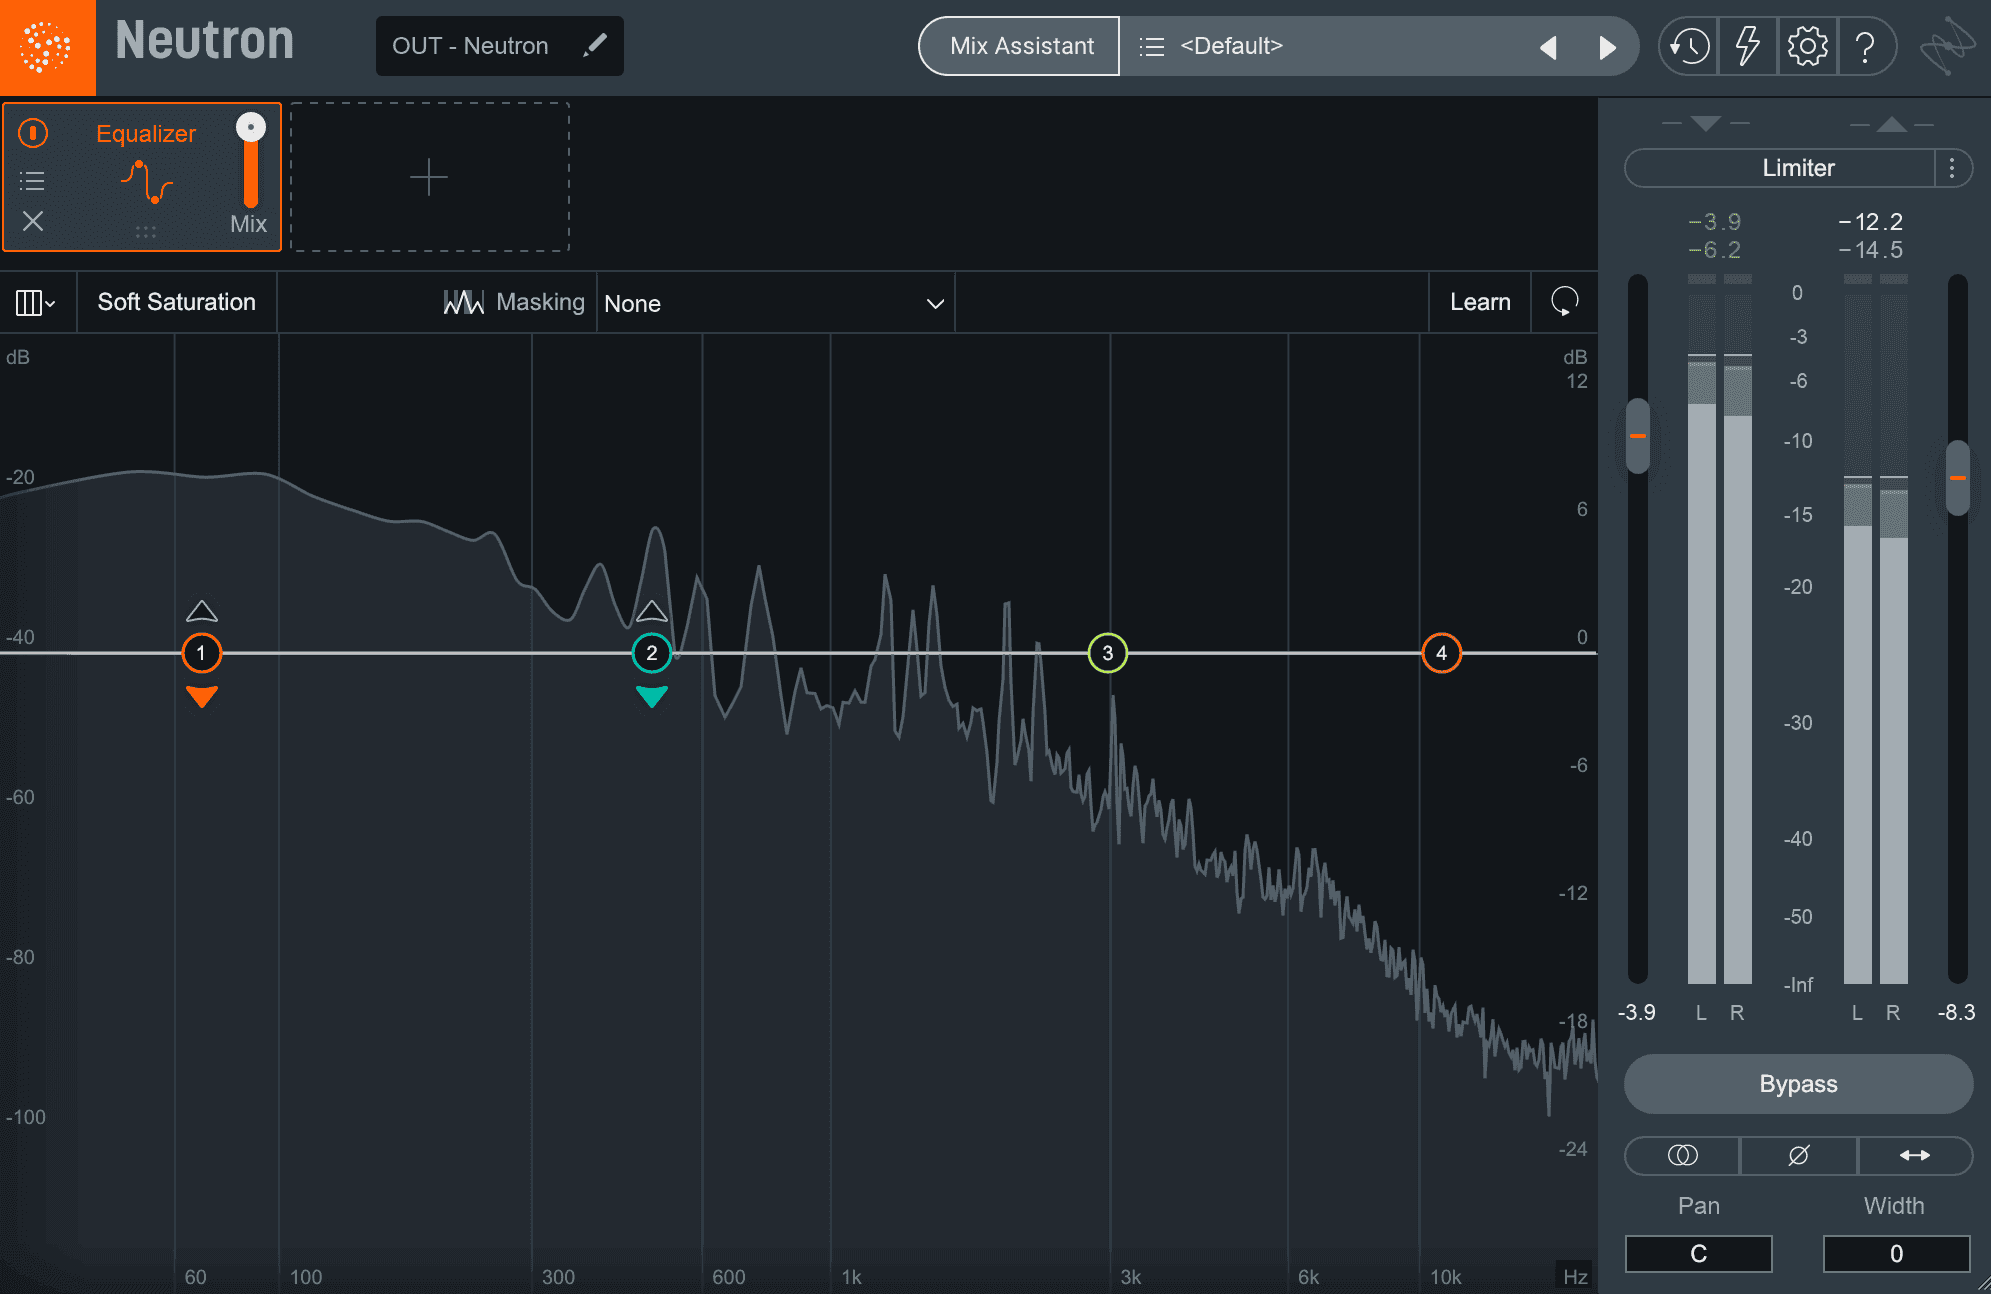Click the output meter up arrow

1892,124
